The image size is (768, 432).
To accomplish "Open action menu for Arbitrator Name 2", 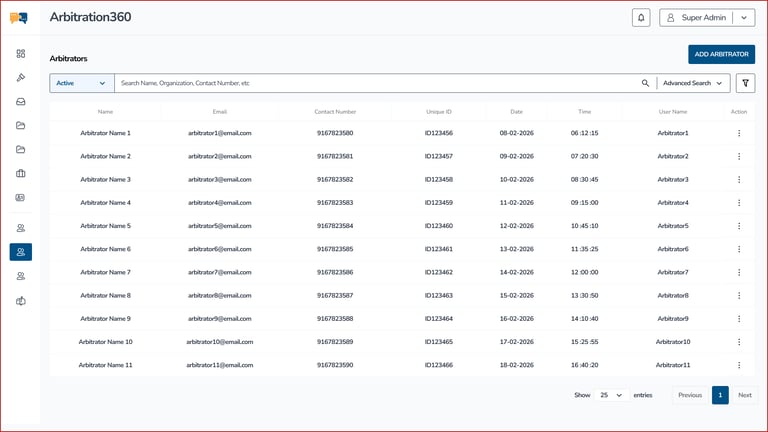I will pos(739,156).
